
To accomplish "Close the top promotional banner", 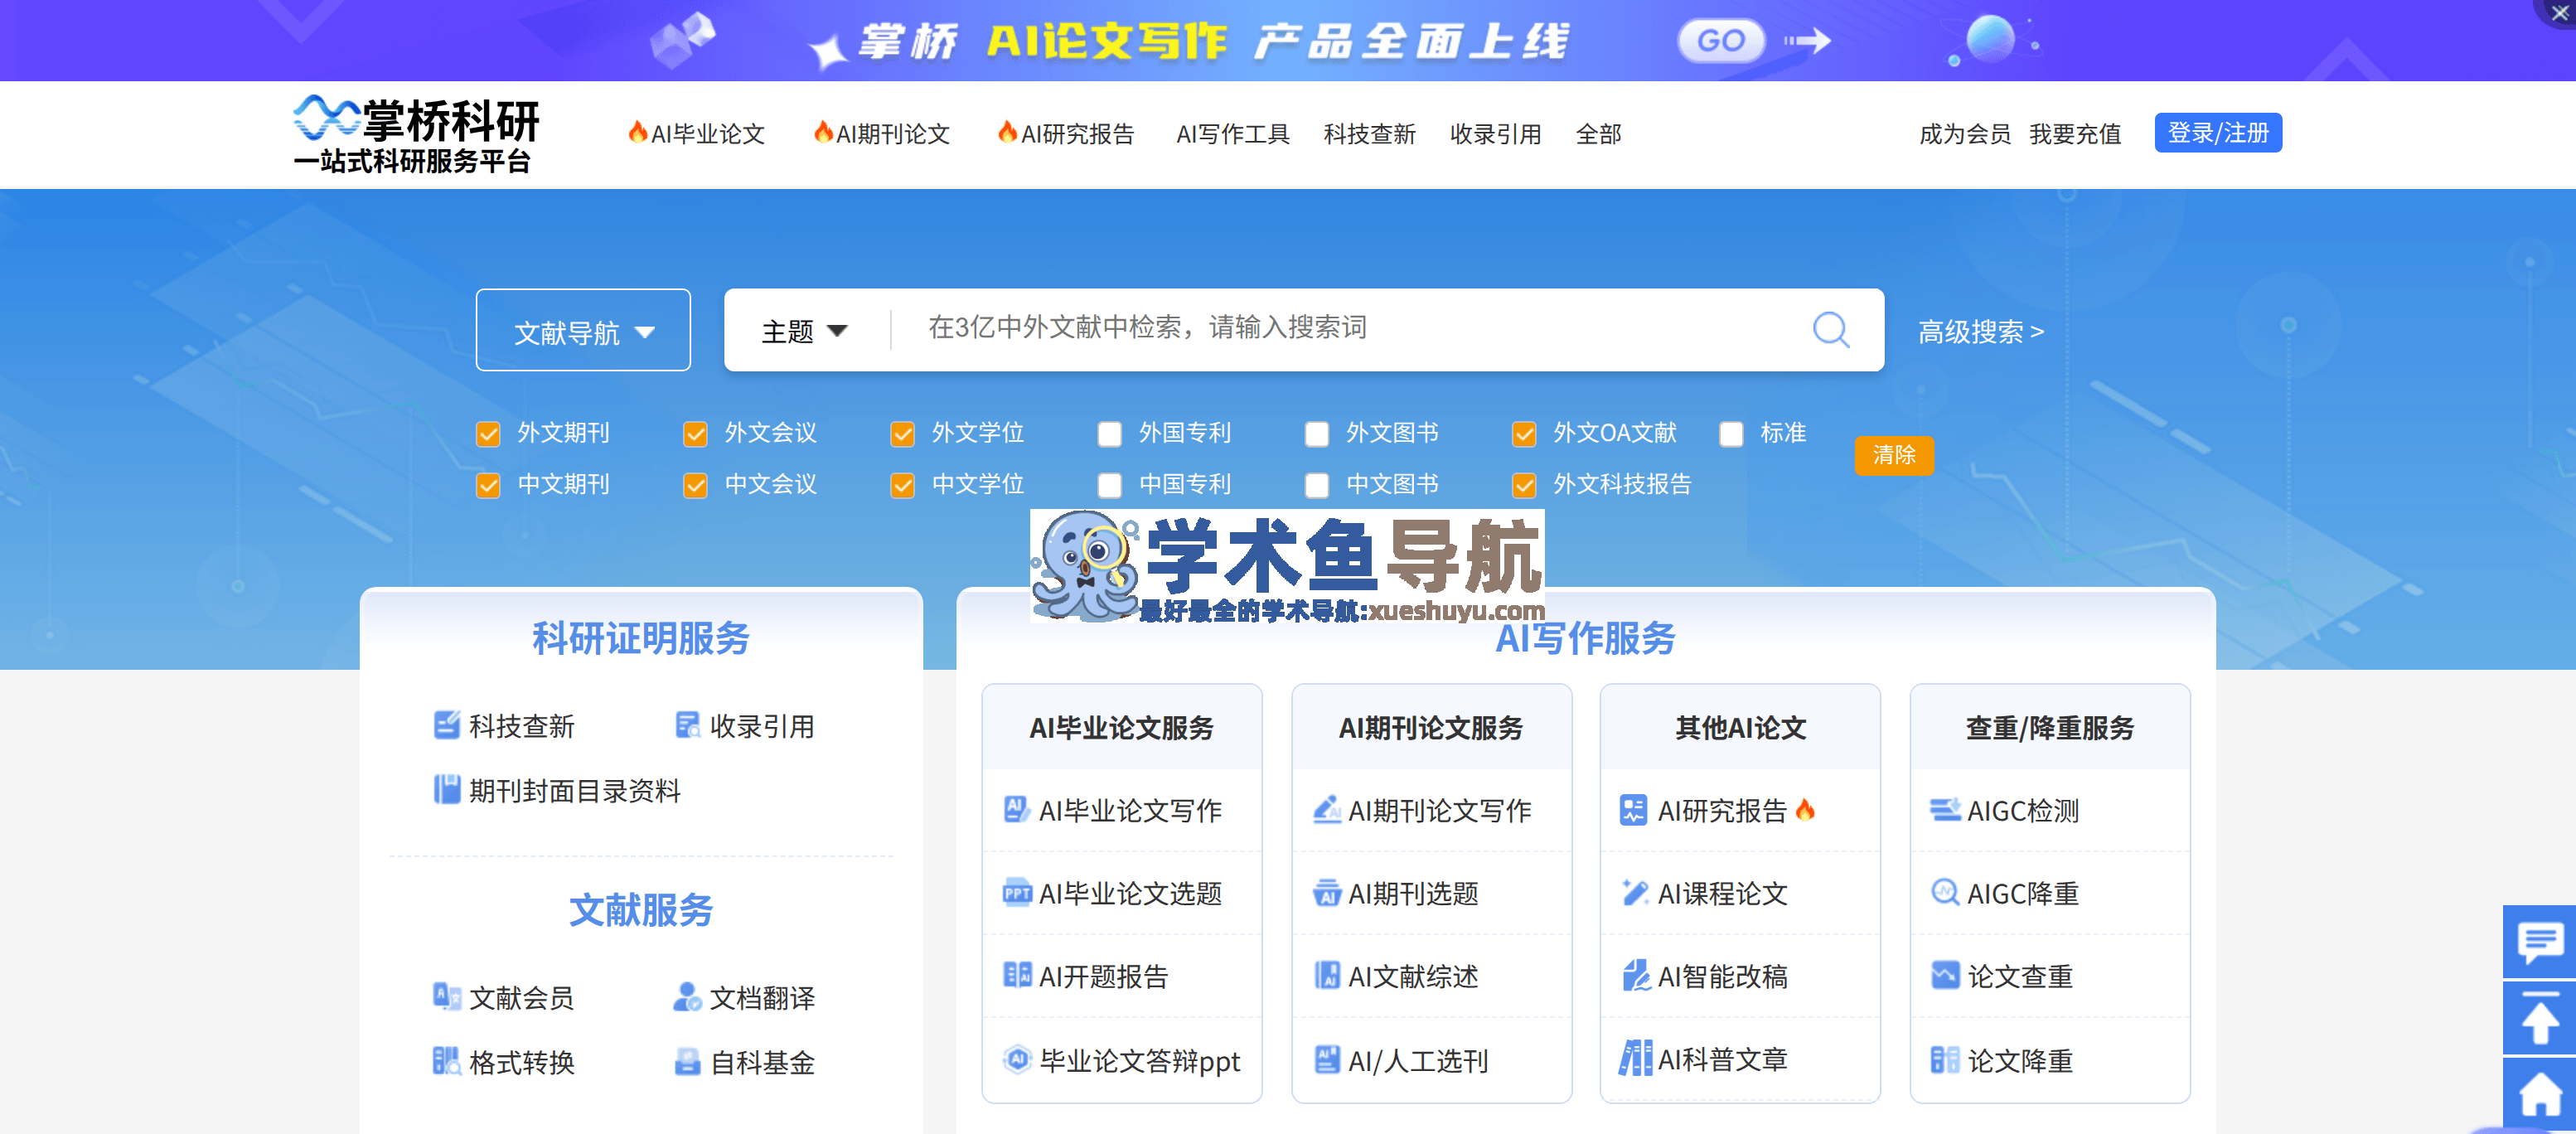I will click(2559, 13).
